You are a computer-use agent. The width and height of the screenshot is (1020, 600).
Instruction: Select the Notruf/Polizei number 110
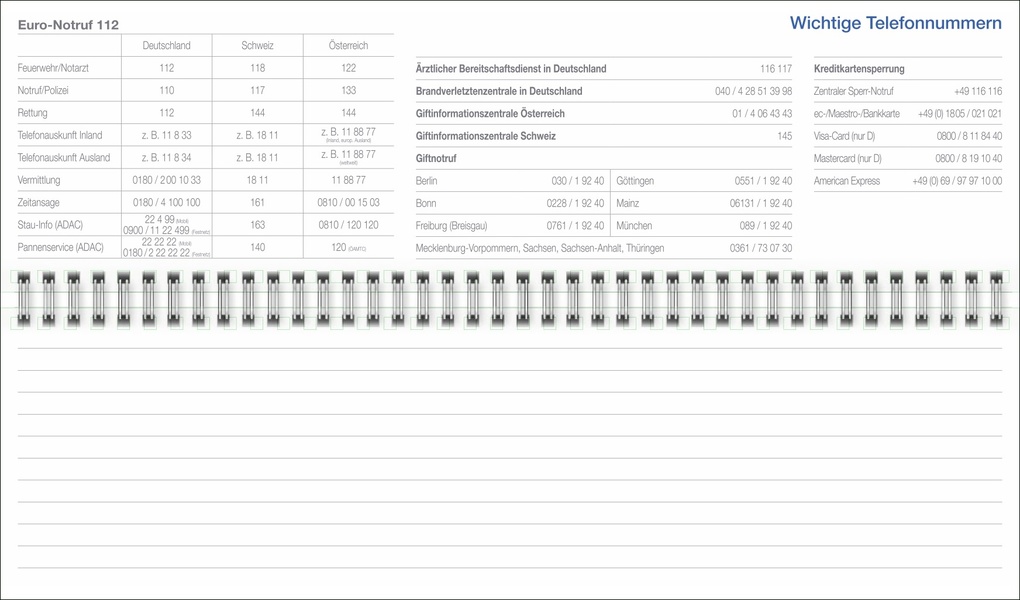tap(166, 90)
